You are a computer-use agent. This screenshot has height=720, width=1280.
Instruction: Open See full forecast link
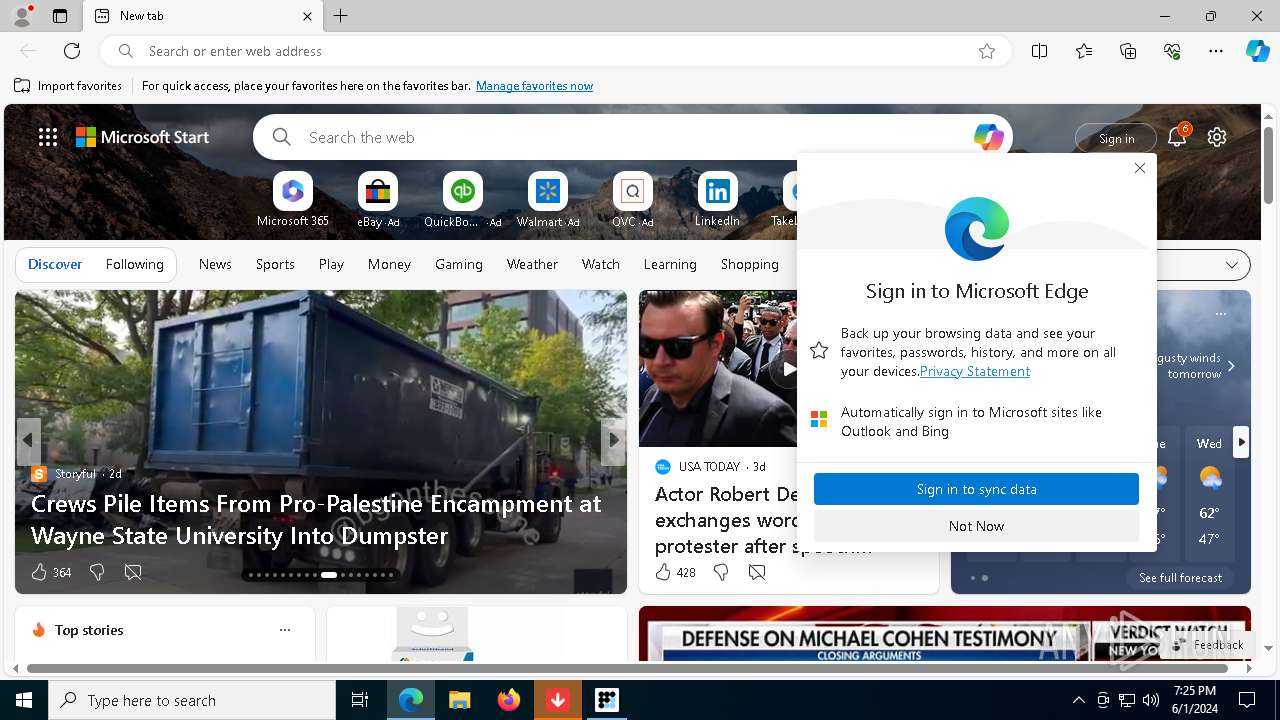(1180, 578)
